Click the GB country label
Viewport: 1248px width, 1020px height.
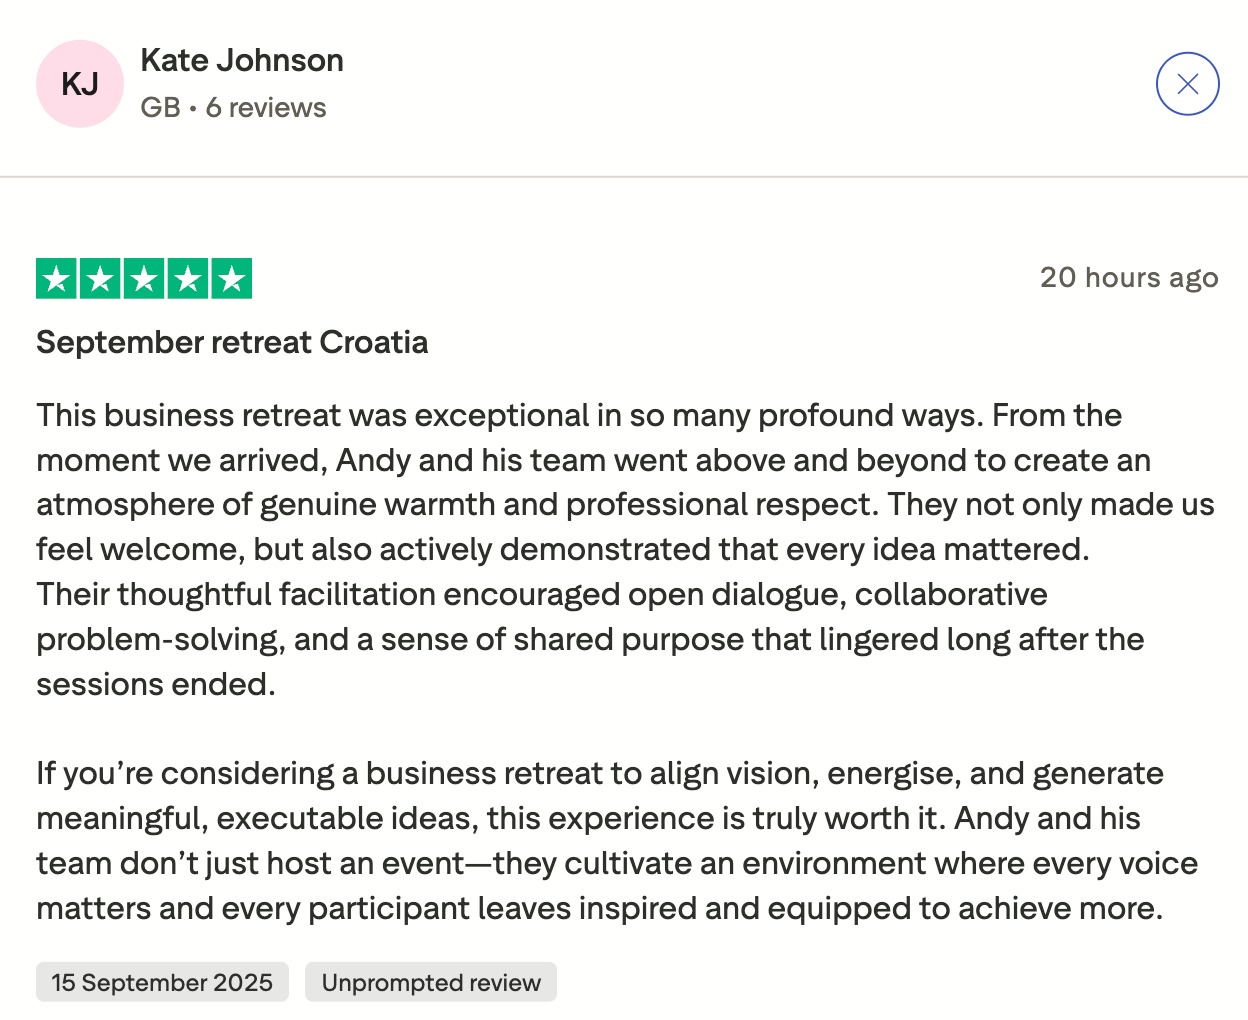coord(160,107)
